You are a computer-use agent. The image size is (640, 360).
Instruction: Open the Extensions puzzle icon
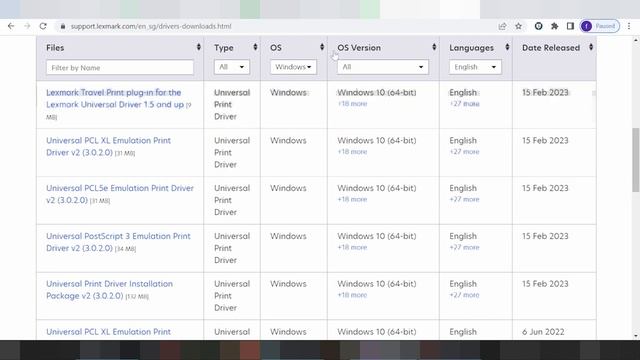point(554,26)
